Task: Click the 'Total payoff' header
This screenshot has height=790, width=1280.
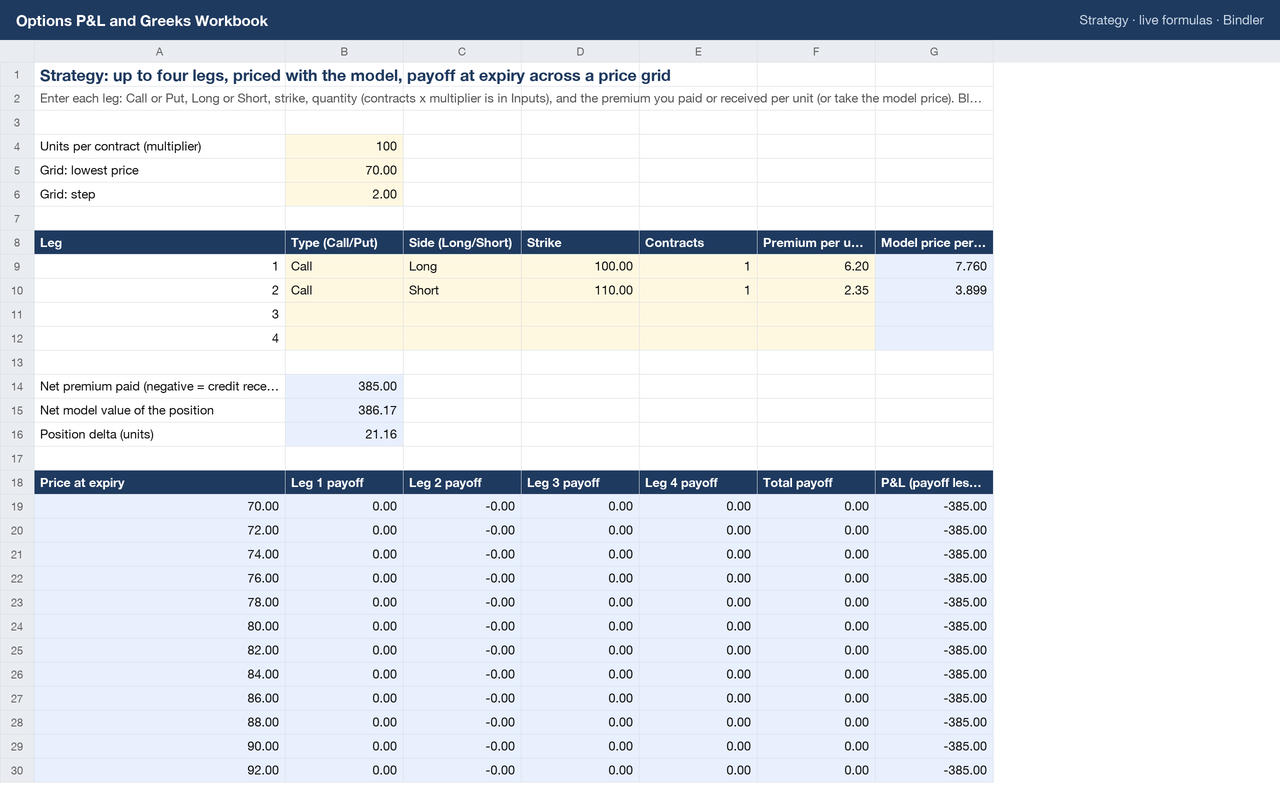Action: point(816,482)
